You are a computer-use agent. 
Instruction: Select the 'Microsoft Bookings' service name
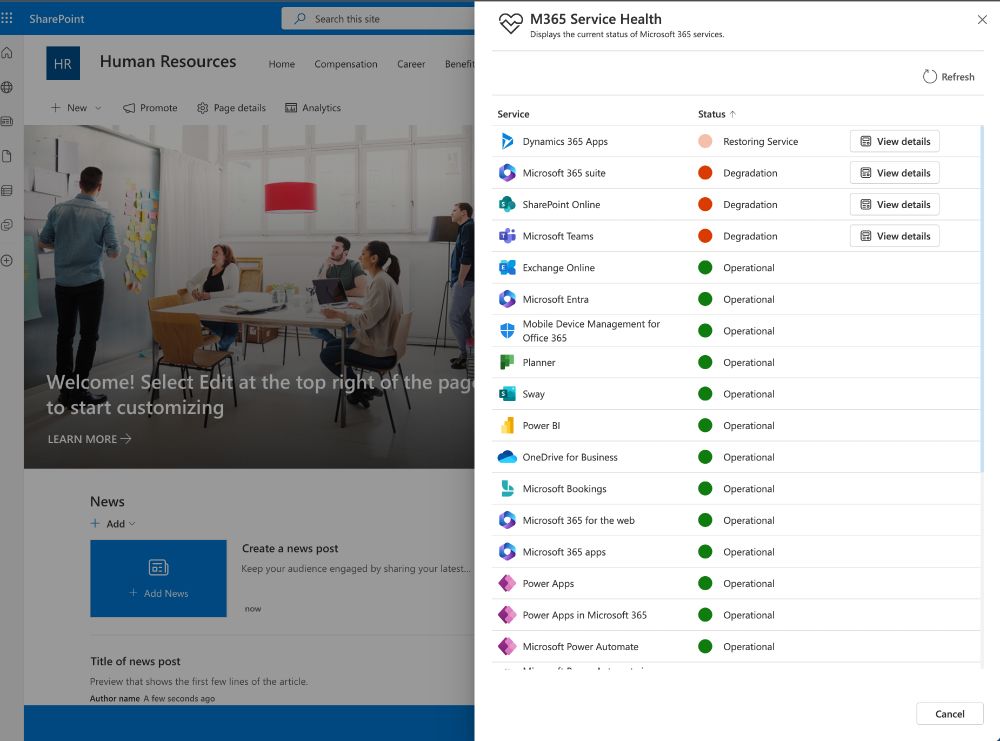click(564, 488)
